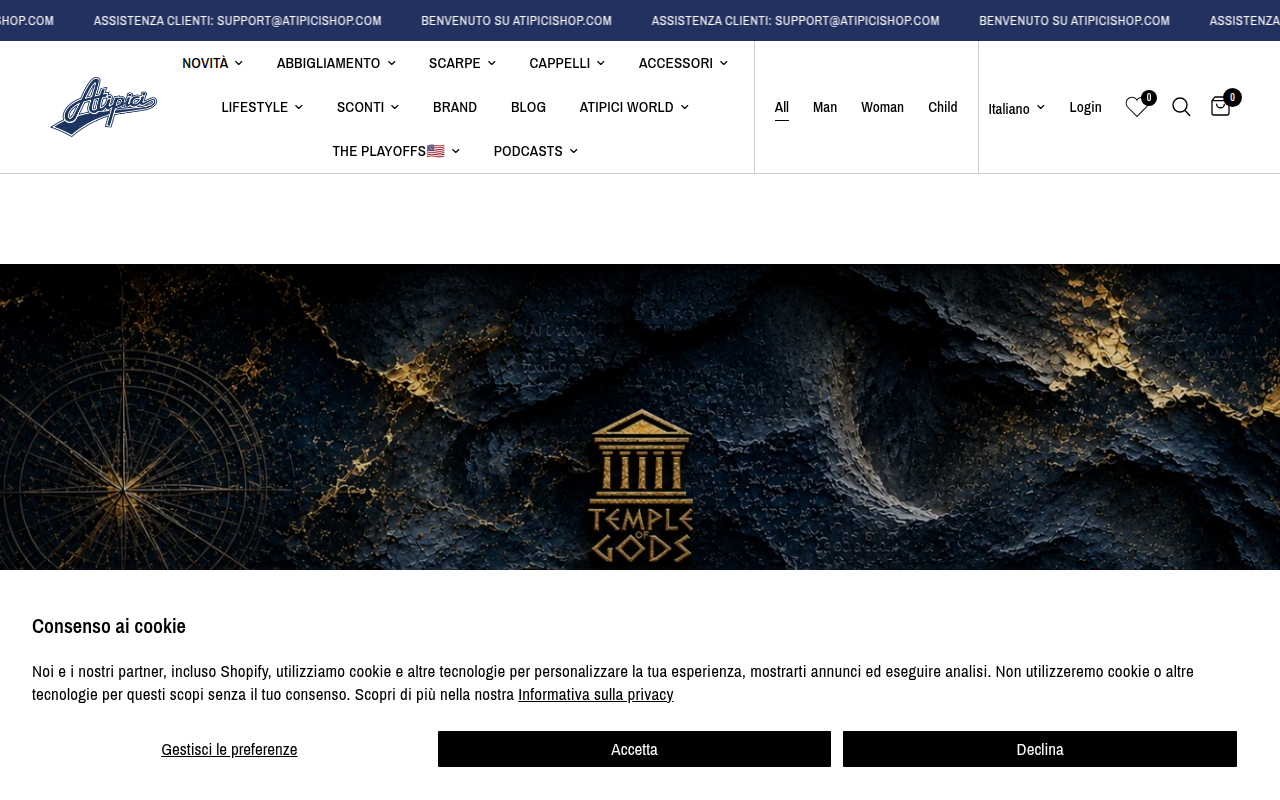
Task: Open Gestisci le preferenze
Action: 229,749
